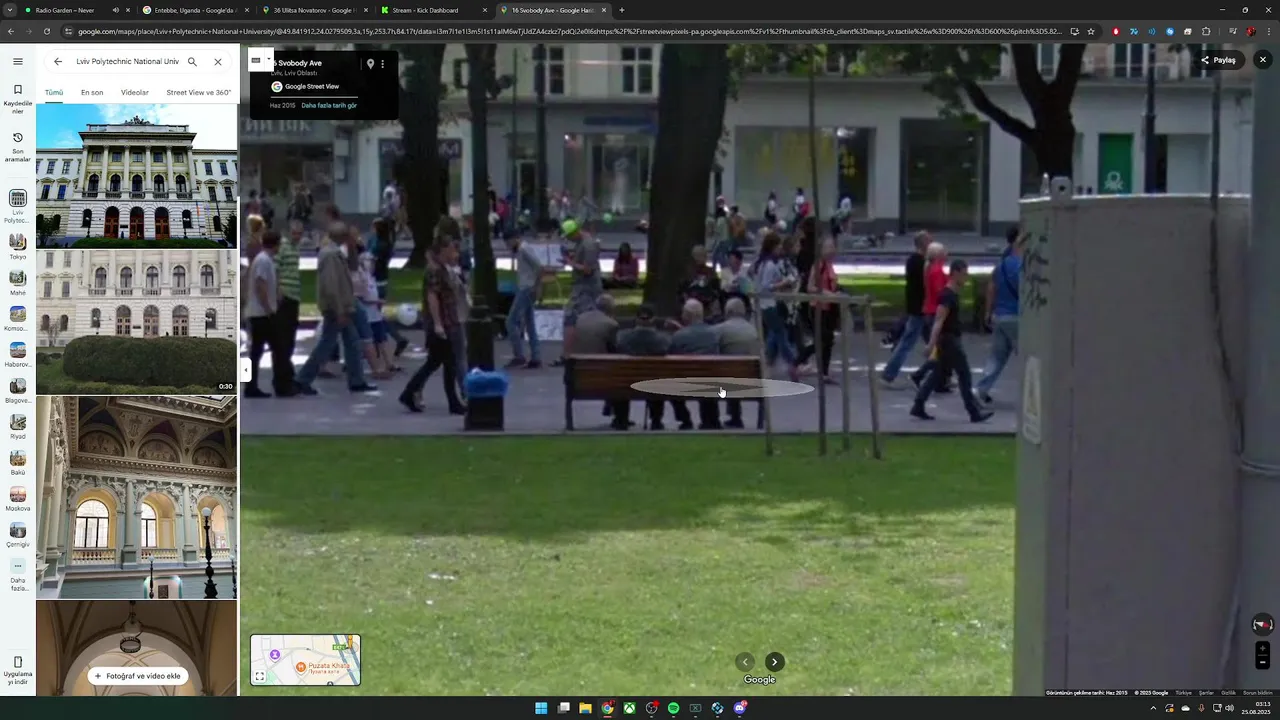Open Discord from taskbar
This screenshot has height=720, width=1280.
point(740,708)
